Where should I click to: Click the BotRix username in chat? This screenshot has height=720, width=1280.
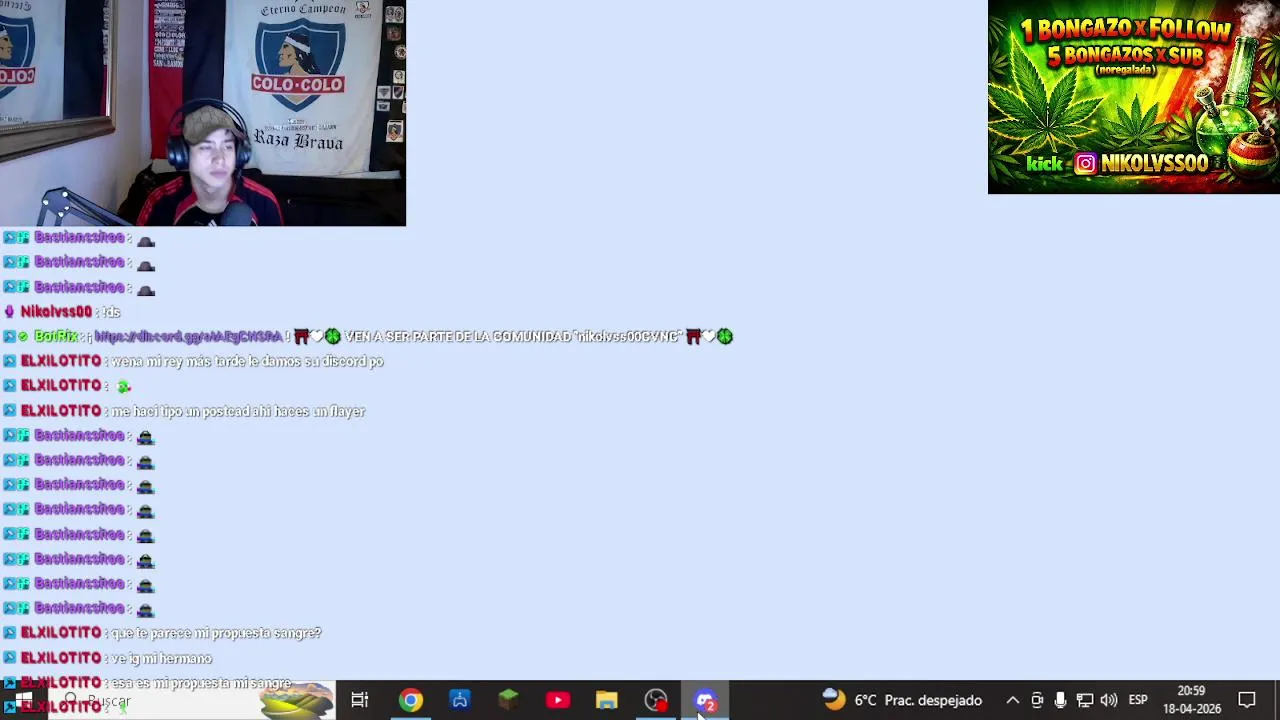click(x=56, y=337)
